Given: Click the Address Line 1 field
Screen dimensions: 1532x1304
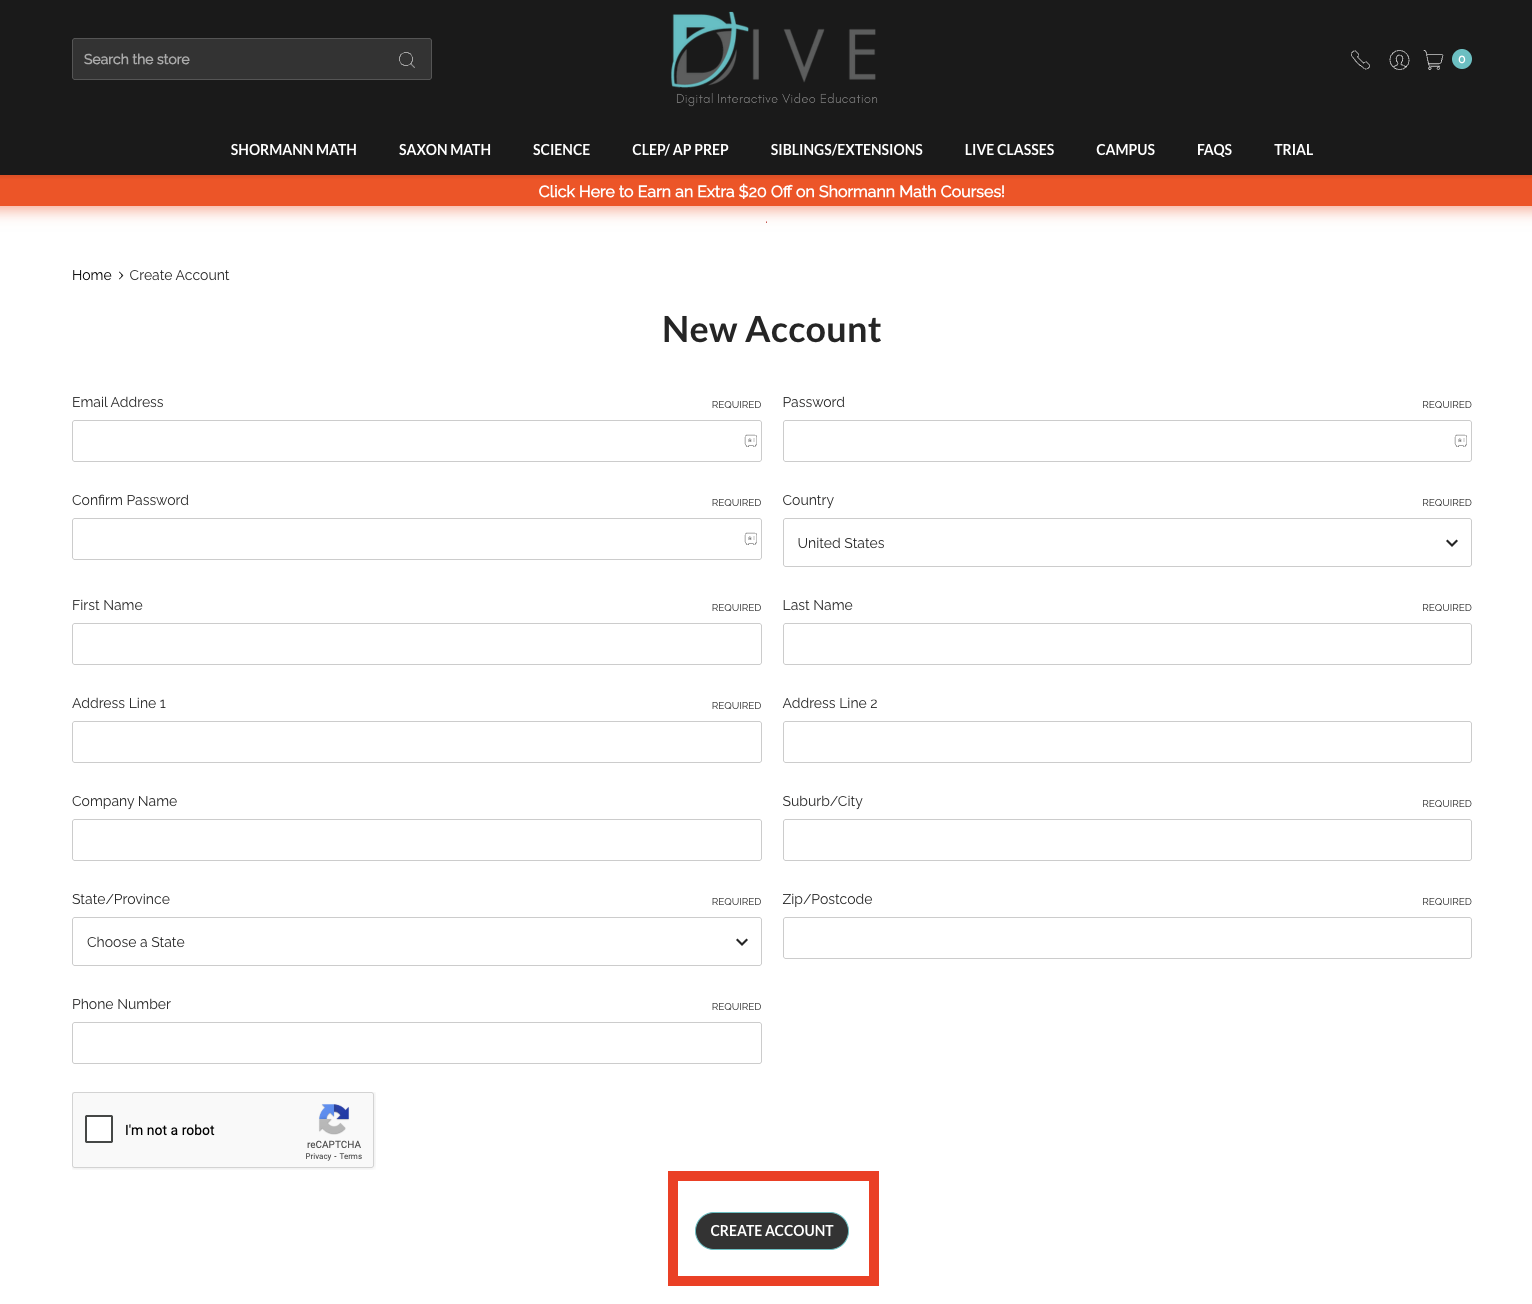Looking at the screenshot, I should (417, 742).
